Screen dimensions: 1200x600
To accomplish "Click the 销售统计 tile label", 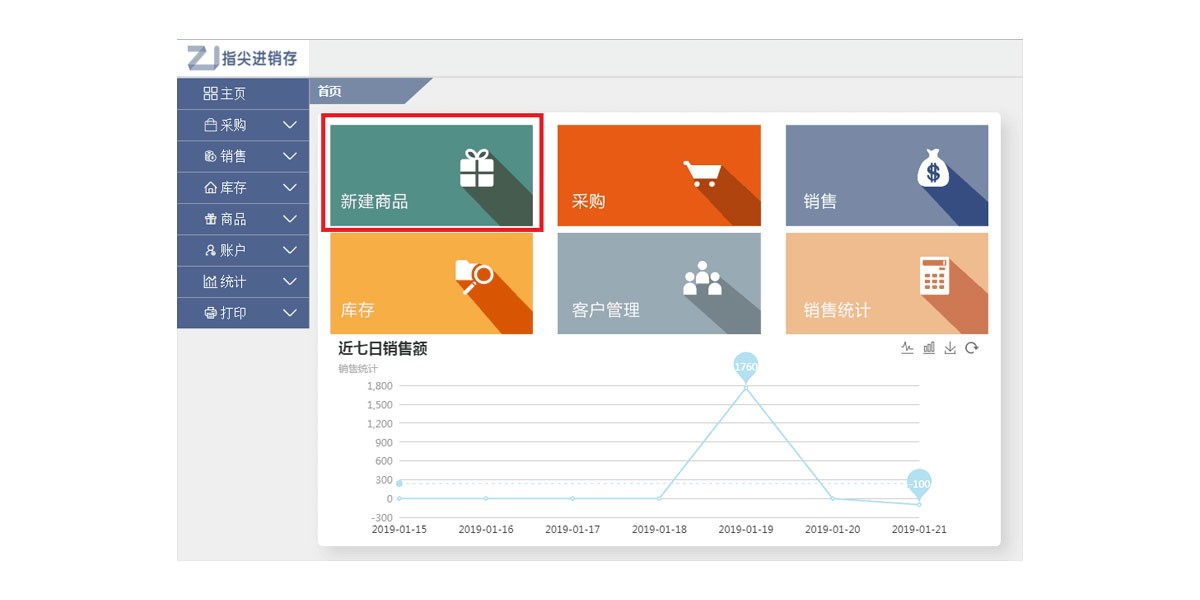I will click(x=837, y=311).
